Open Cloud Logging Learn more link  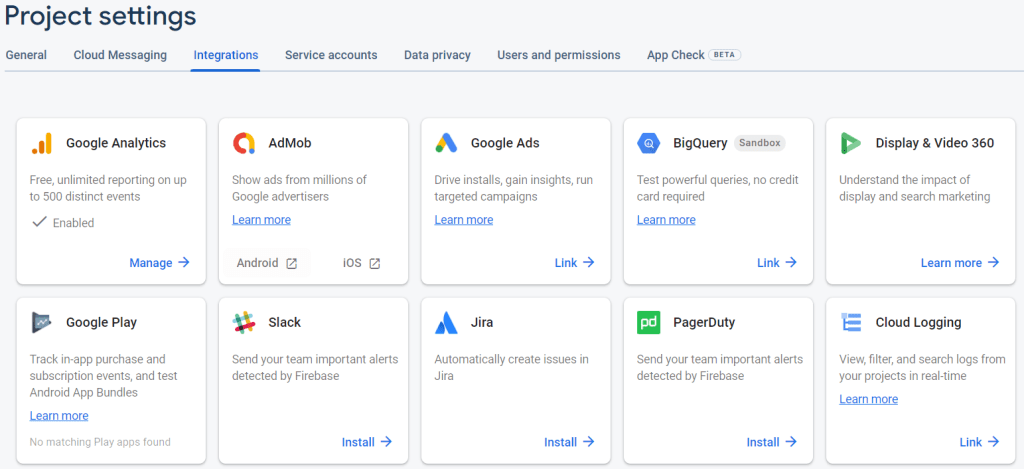point(869,399)
